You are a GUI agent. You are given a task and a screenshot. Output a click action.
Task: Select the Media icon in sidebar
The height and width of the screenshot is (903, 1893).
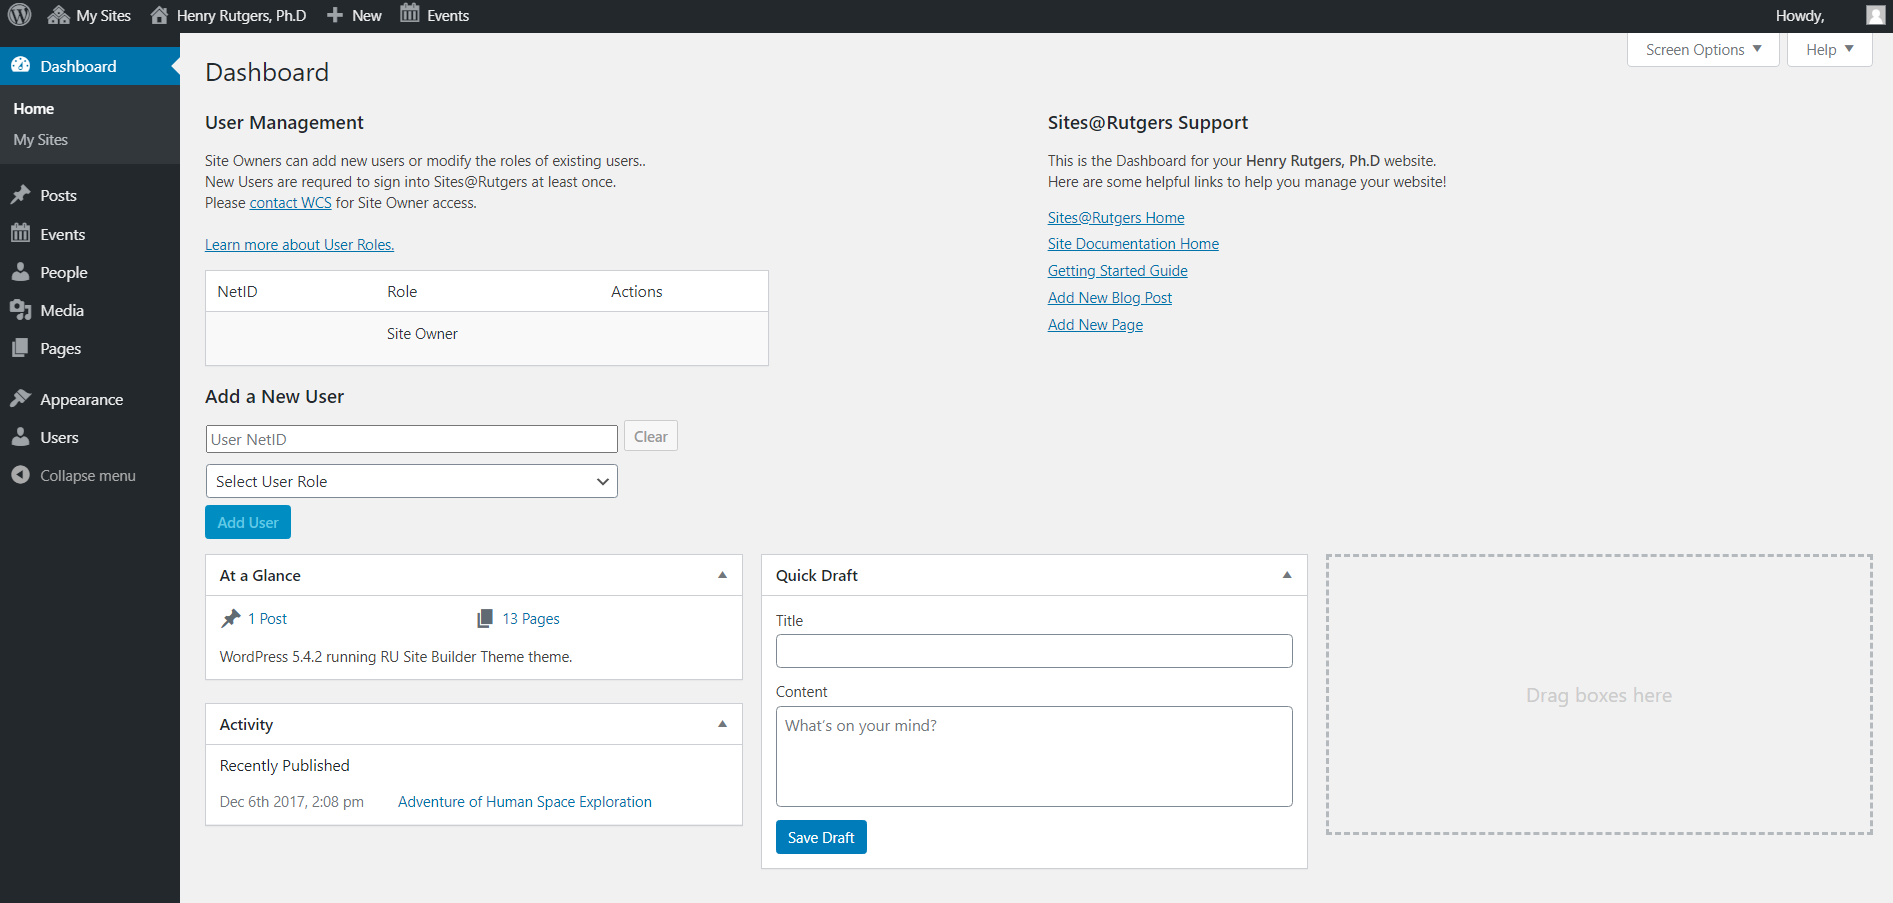[x=21, y=310]
